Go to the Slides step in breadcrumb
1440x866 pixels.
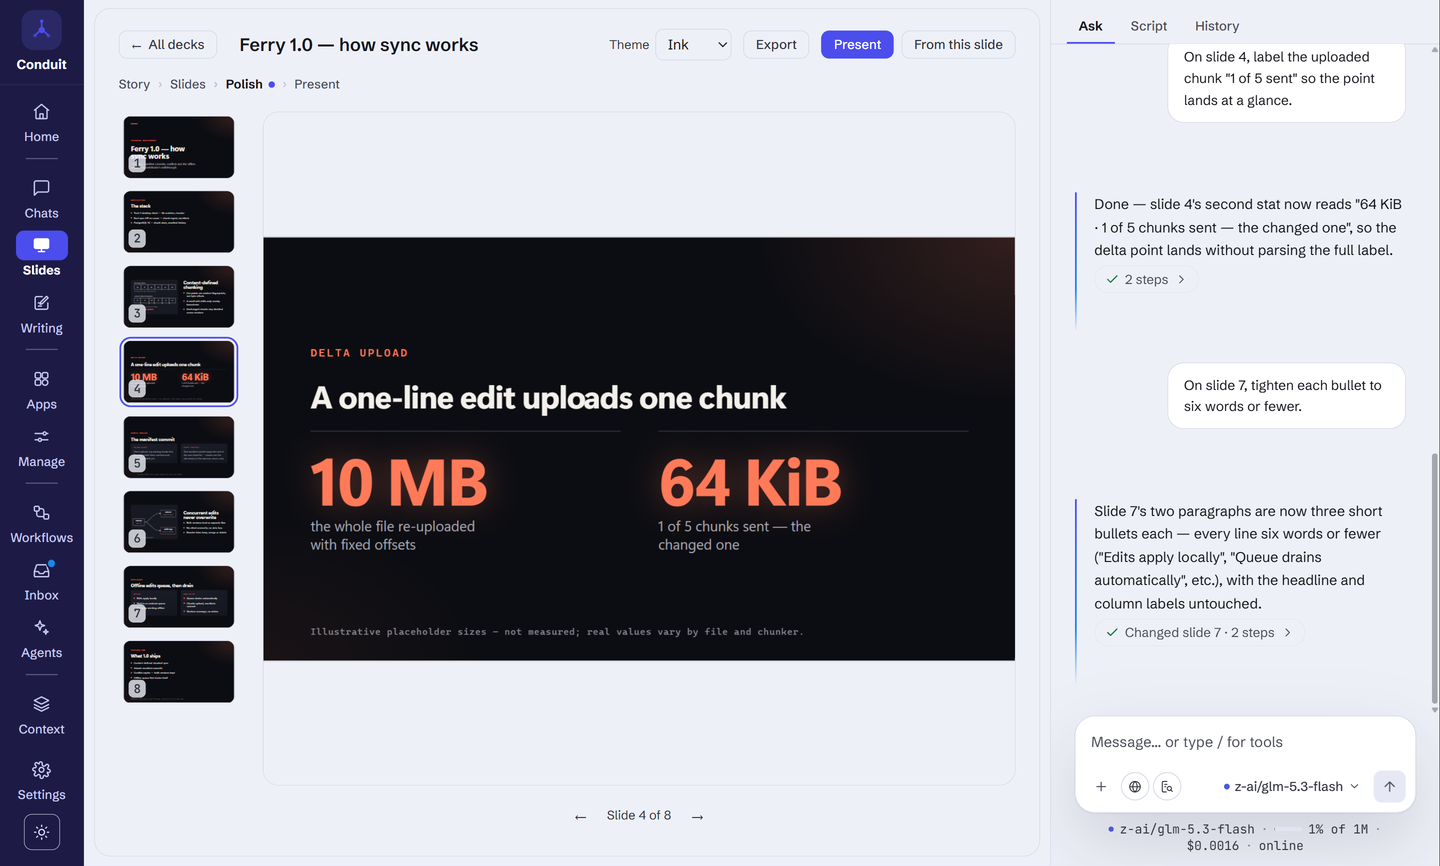(188, 84)
